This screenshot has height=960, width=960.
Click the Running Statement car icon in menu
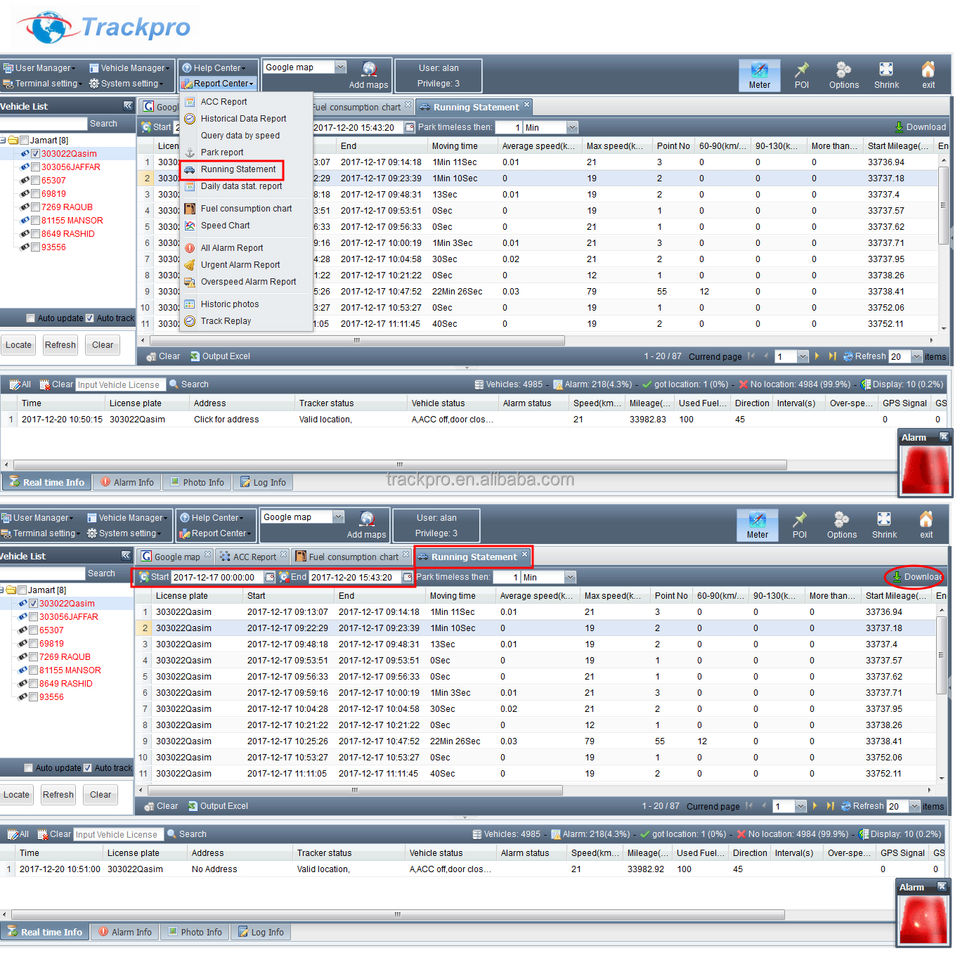click(x=190, y=170)
